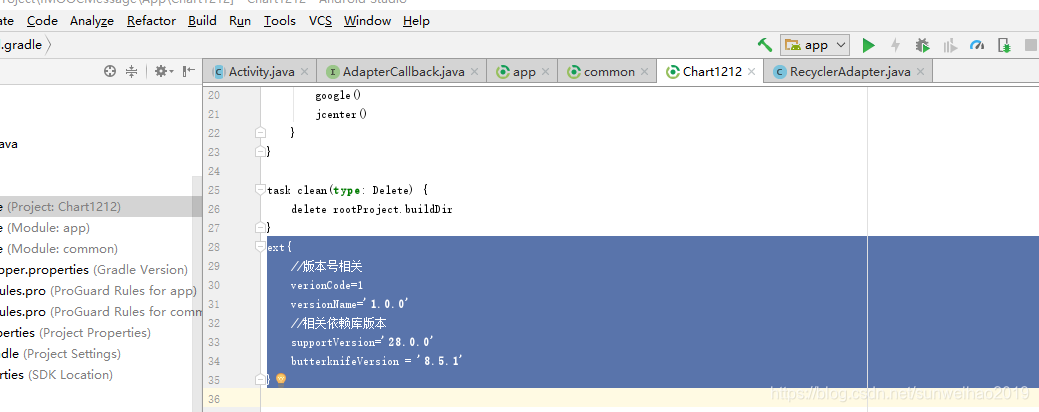Click the line 'verionCode=1'
The height and width of the screenshot is (412, 1039).
click(327, 285)
